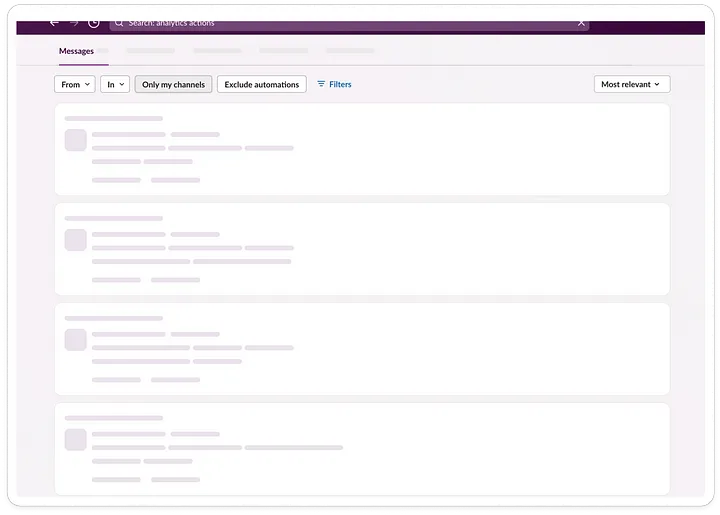Screen dimensions: 720x515
Task: Click the search field reading analytics actions
Action: coord(349,24)
